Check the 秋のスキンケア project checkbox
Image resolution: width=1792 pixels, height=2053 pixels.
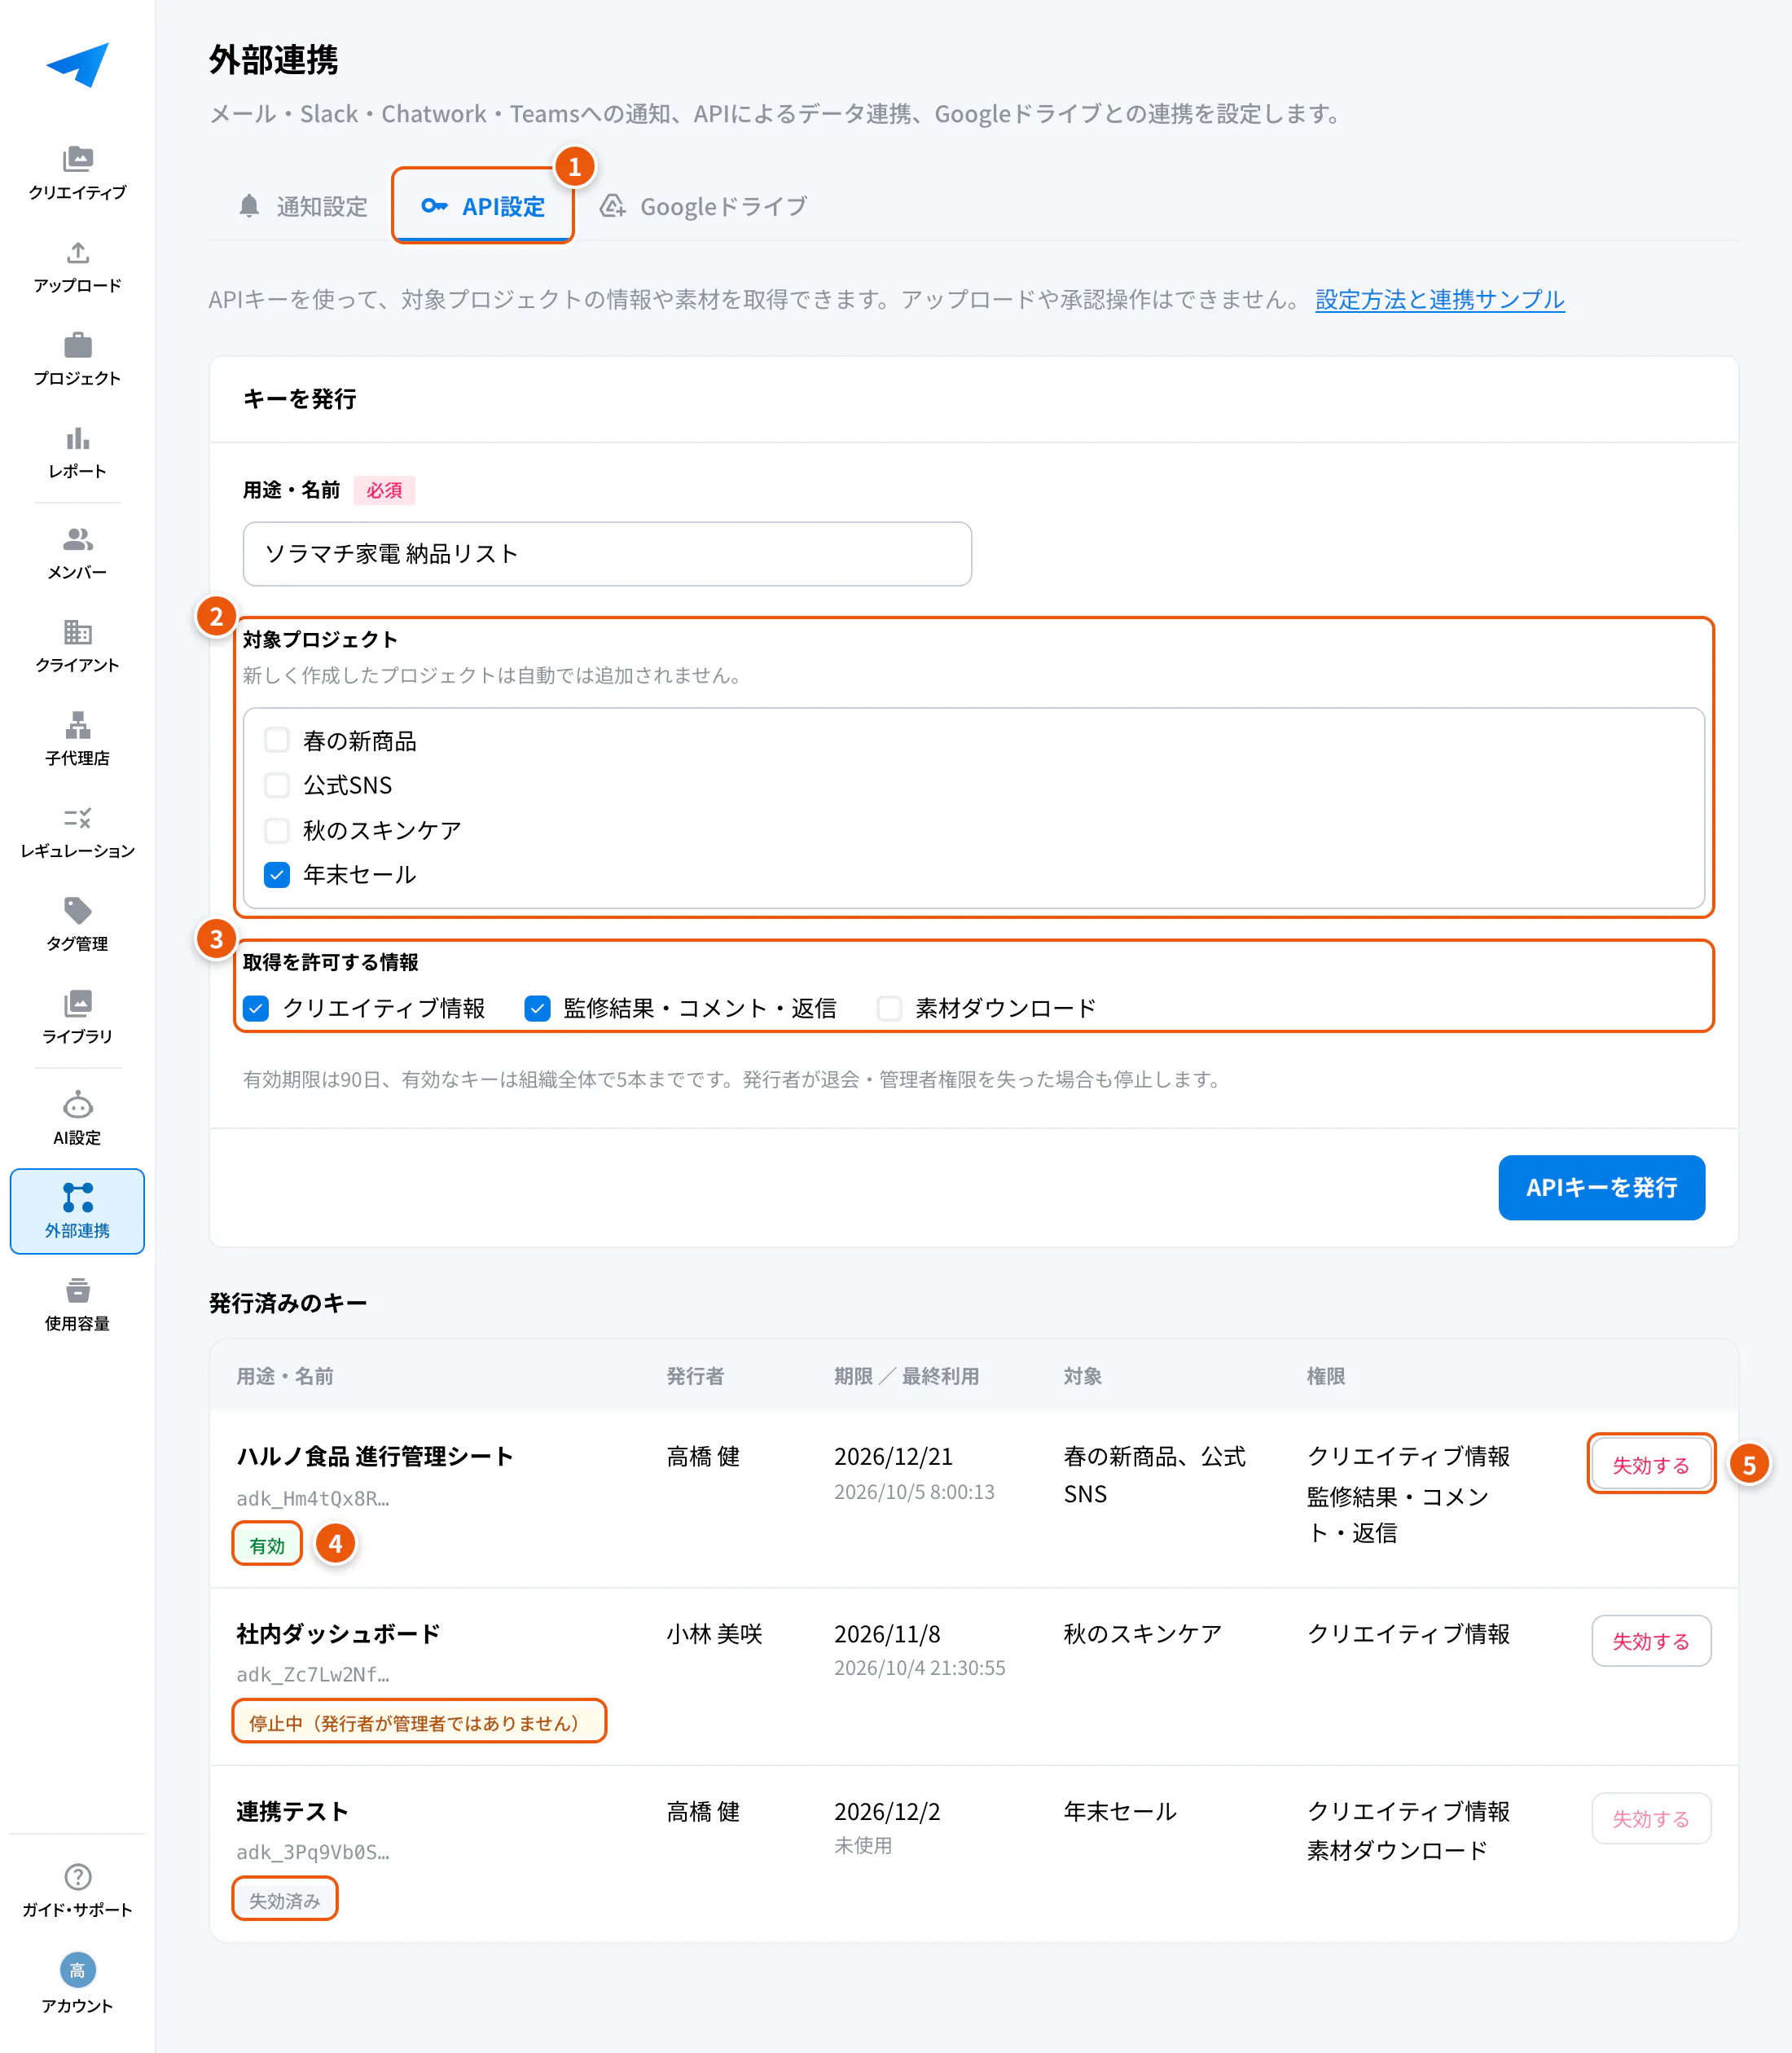pyautogui.click(x=276, y=830)
